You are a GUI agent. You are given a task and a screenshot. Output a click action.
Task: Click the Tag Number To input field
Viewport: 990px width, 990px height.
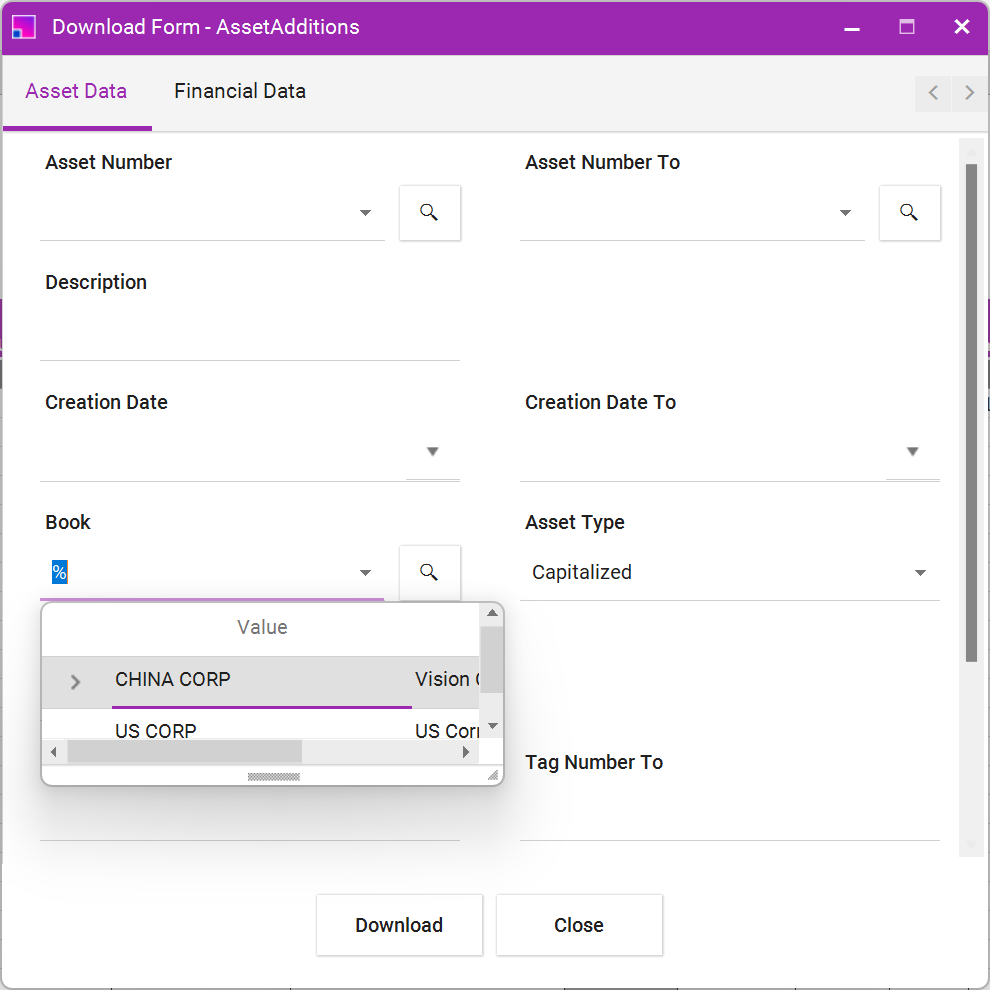729,813
